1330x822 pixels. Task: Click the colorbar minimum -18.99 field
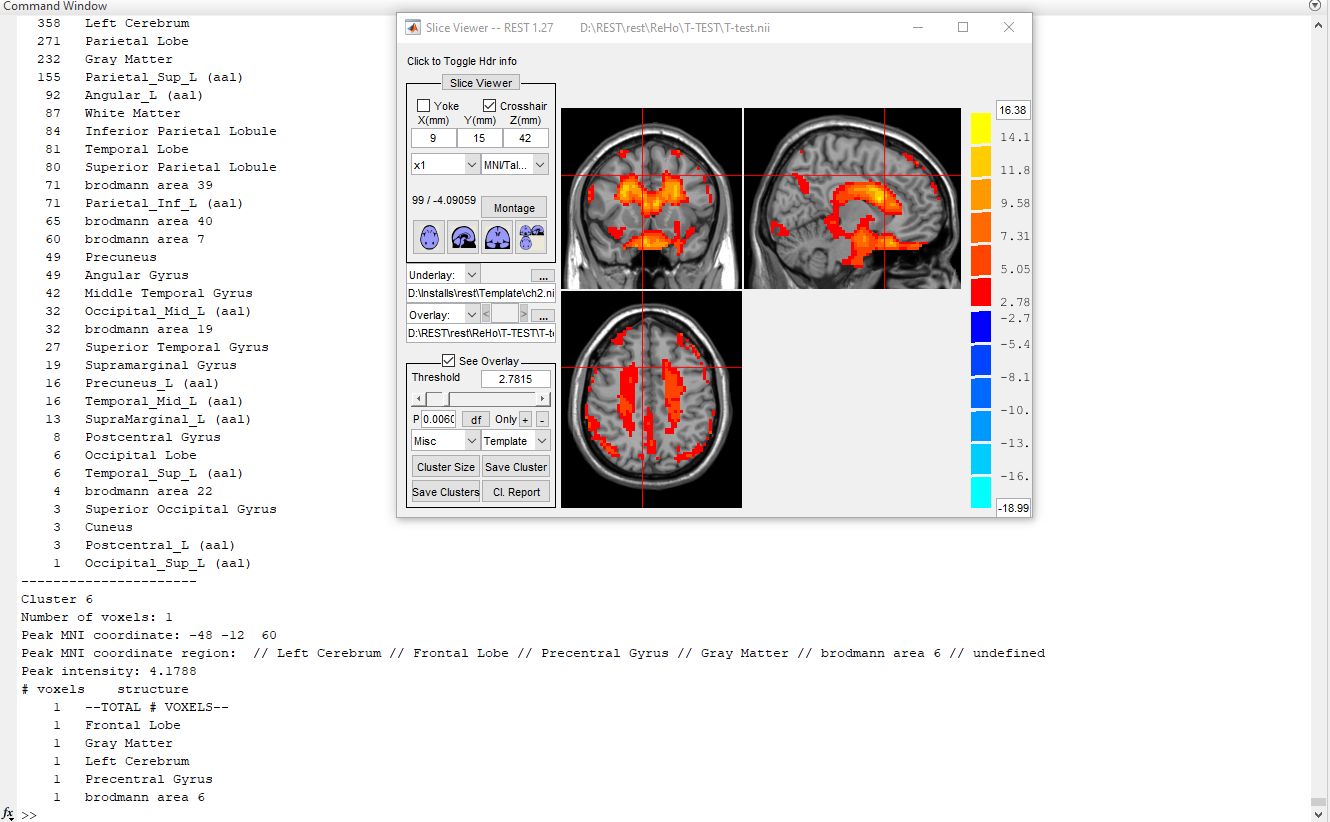[1013, 508]
